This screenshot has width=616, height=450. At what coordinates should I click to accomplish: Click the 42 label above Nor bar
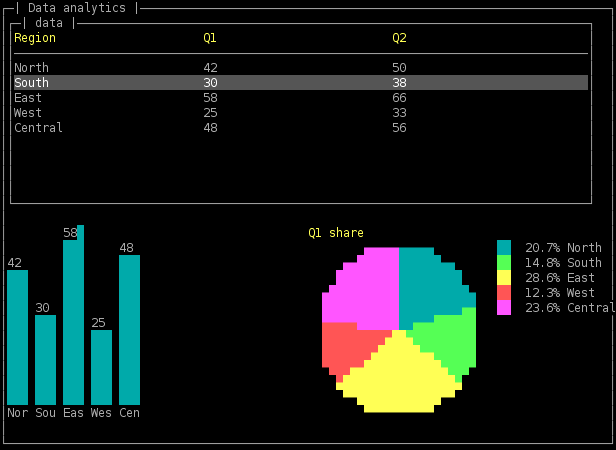pos(14,263)
